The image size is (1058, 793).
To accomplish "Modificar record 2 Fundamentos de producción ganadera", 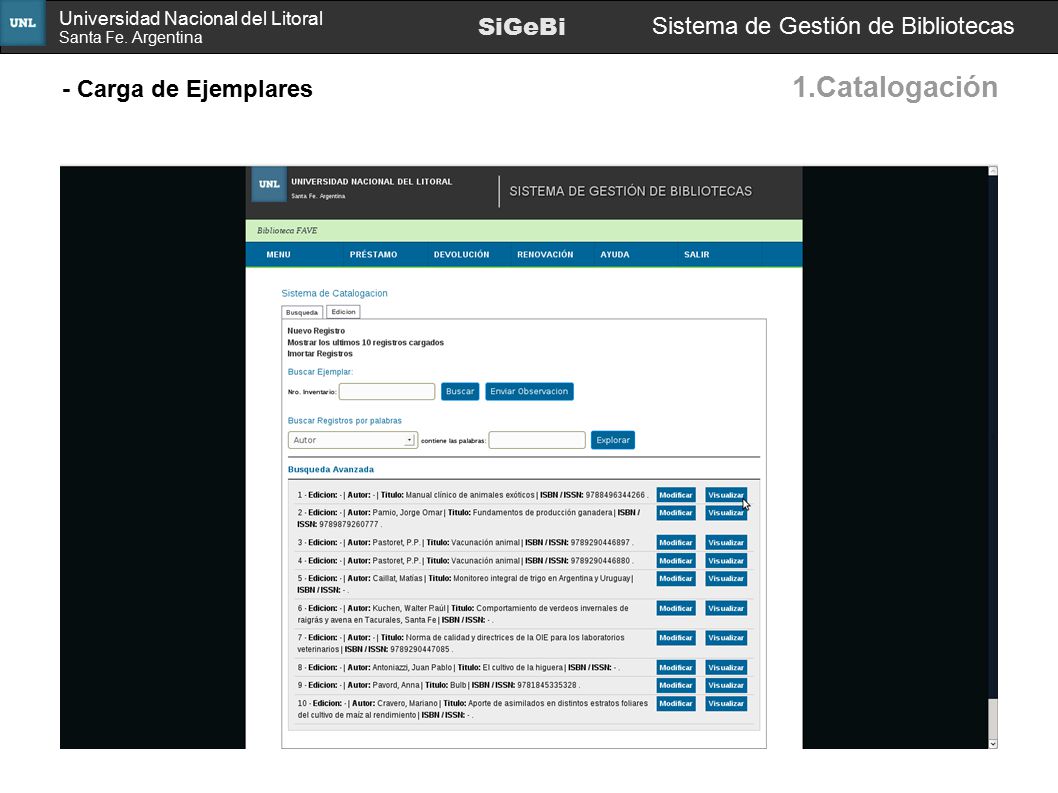I will (676, 513).
